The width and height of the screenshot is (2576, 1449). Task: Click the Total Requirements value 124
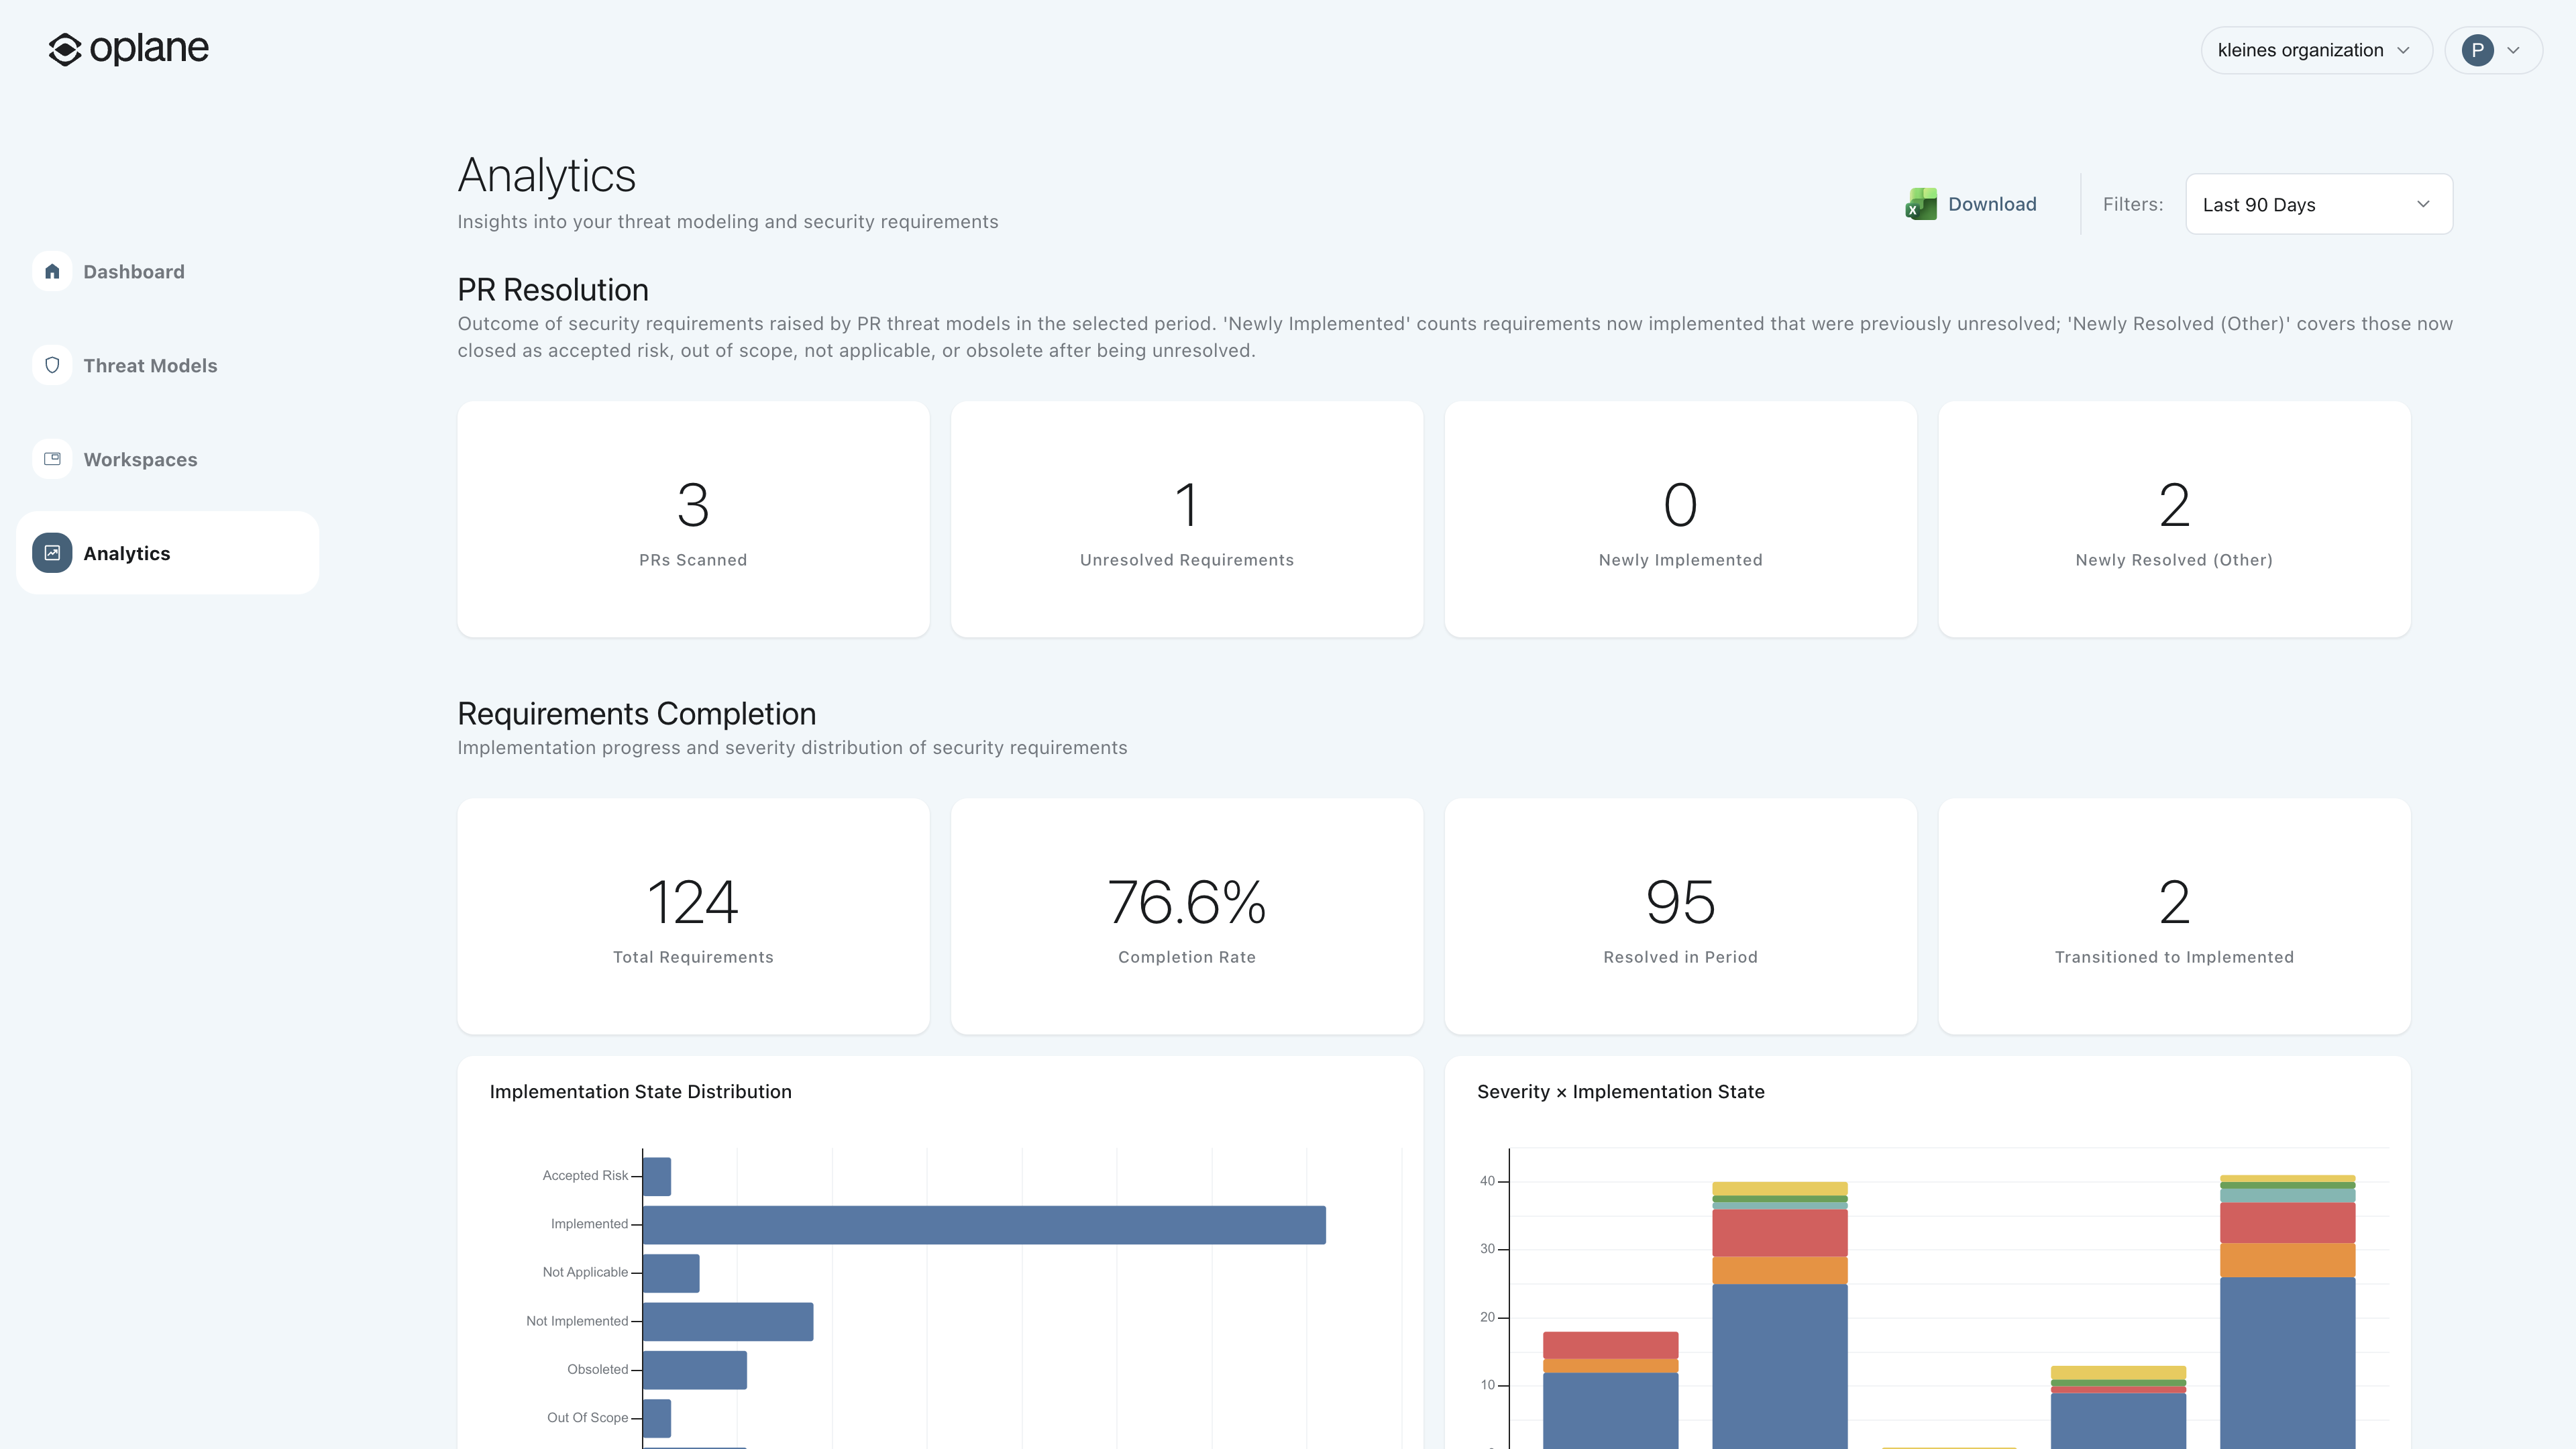click(x=693, y=902)
